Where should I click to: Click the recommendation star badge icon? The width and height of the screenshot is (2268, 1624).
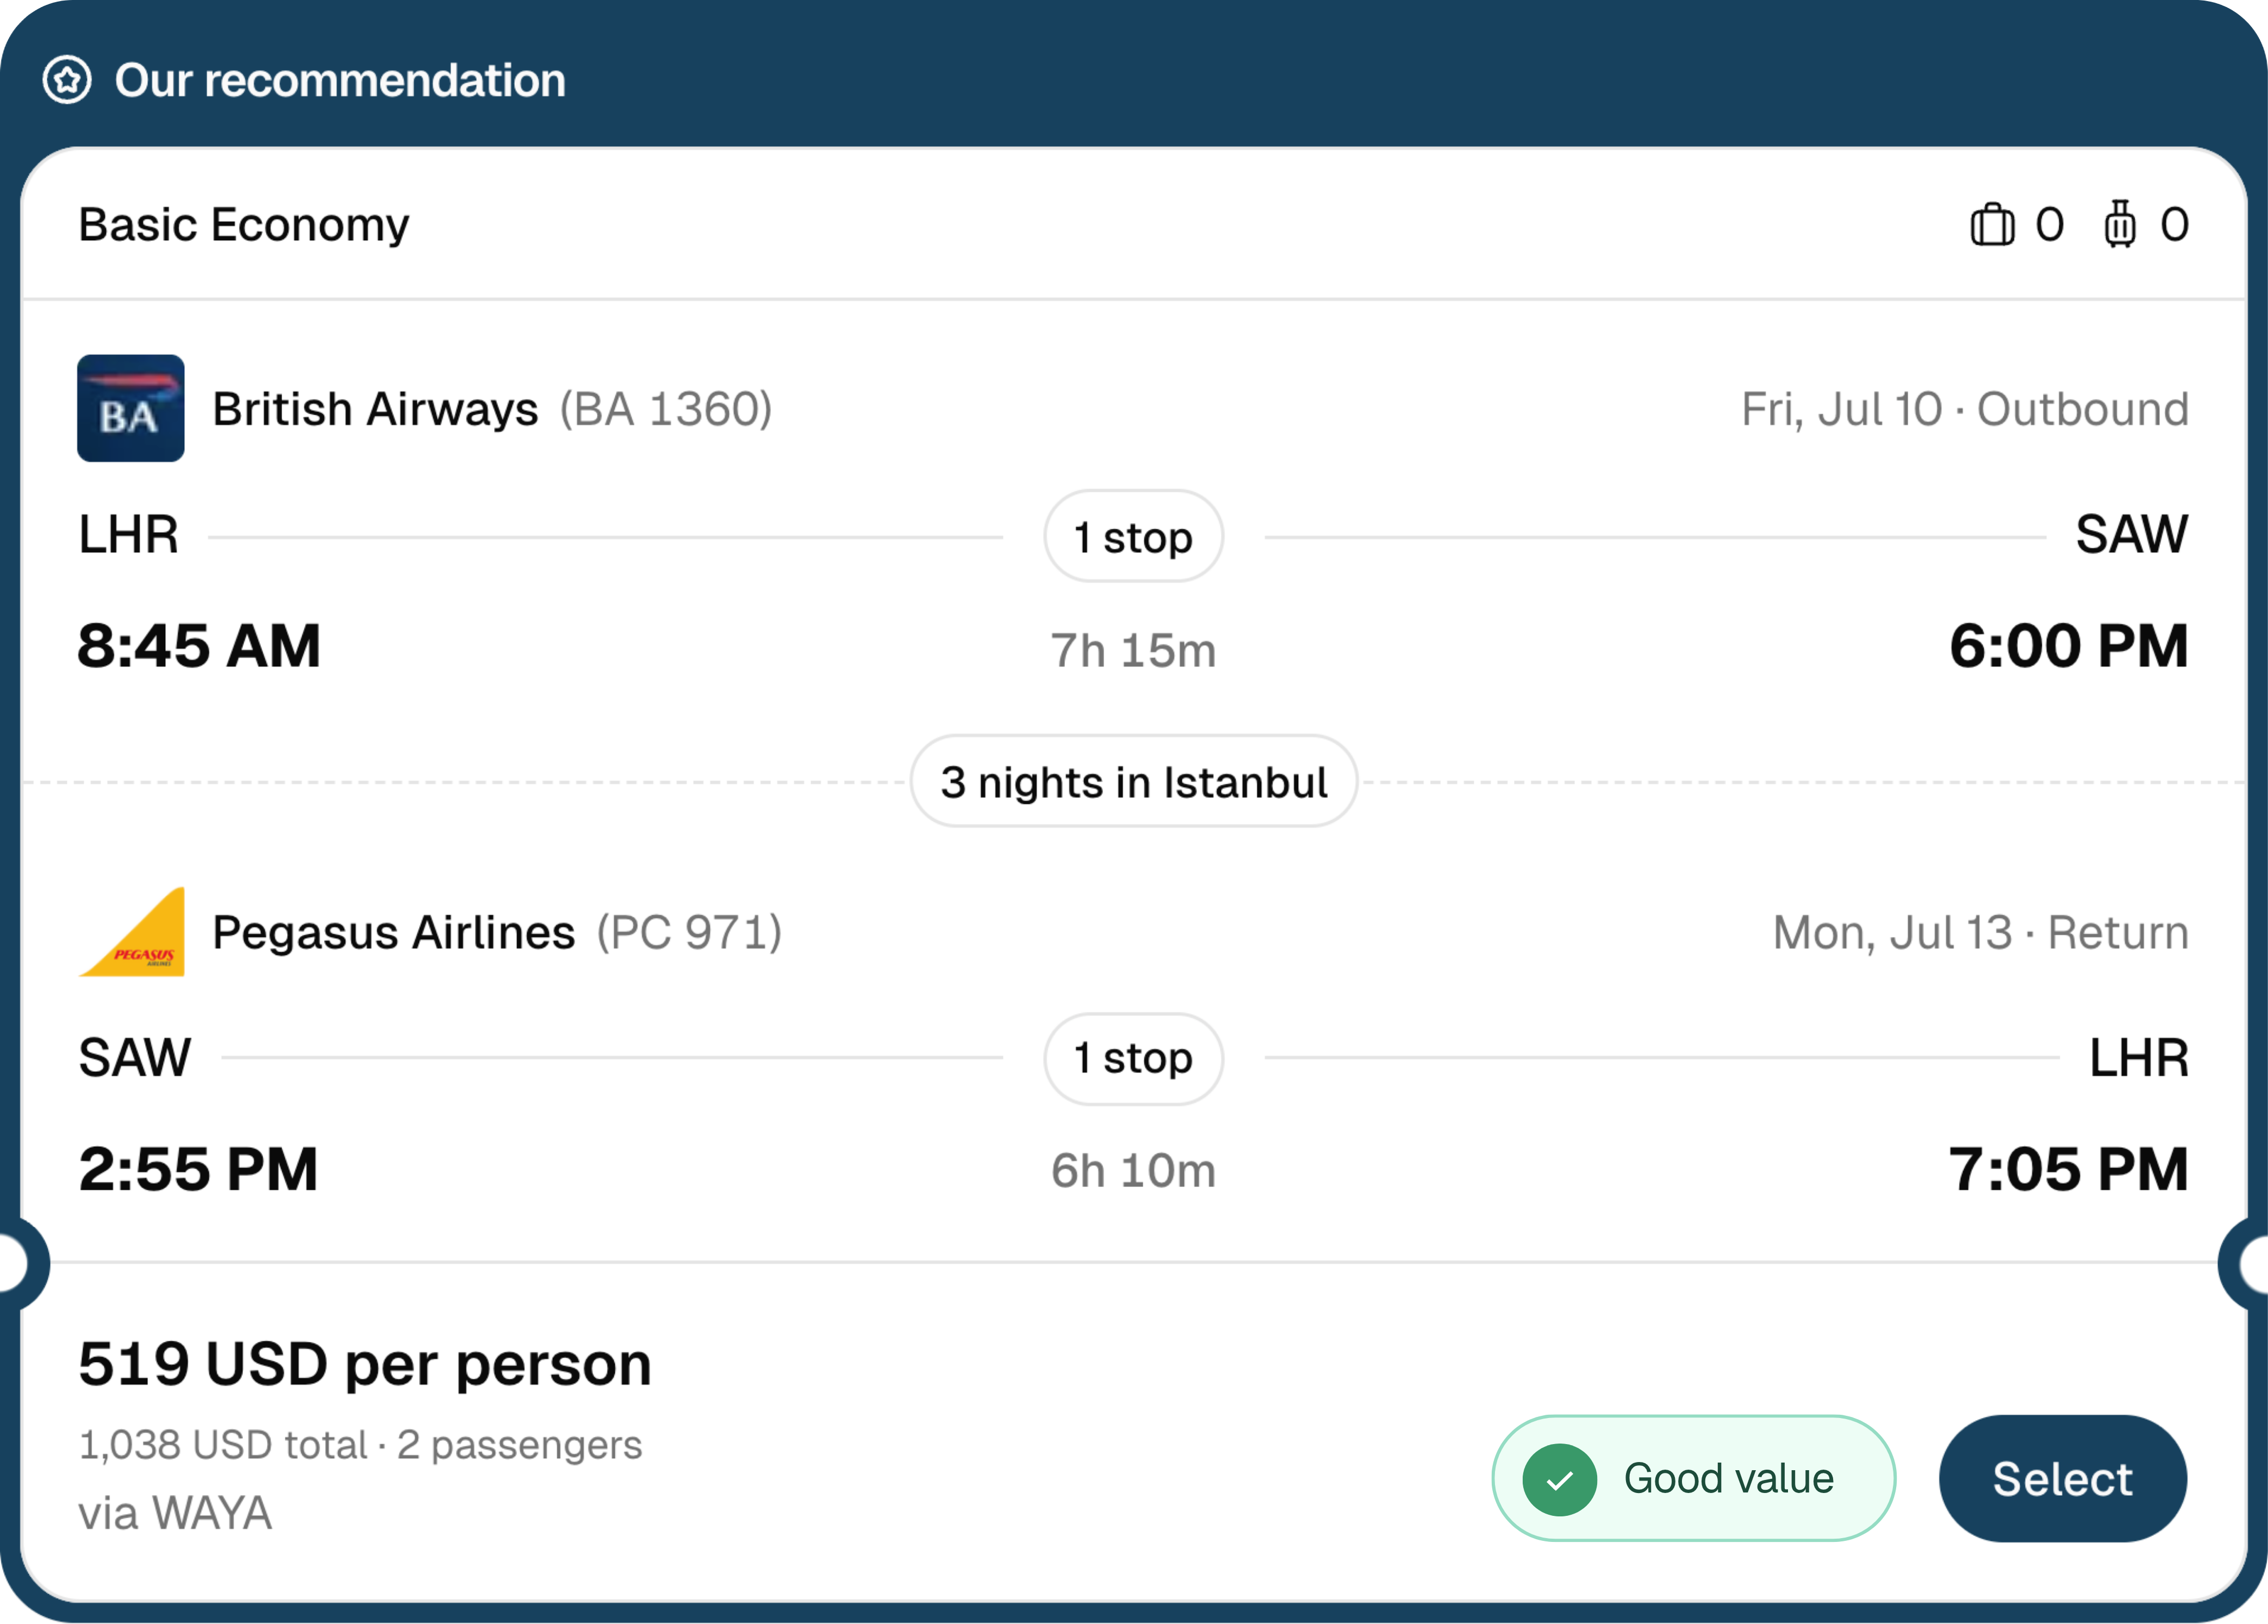coord(67,80)
